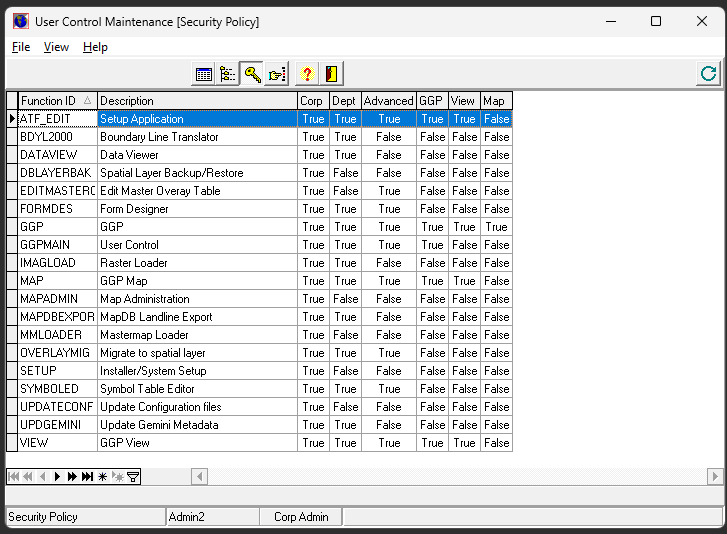Screen dimensions: 727x534
Task: Click the greyed arrow-asterisk navigator icon
Action: click(118, 477)
